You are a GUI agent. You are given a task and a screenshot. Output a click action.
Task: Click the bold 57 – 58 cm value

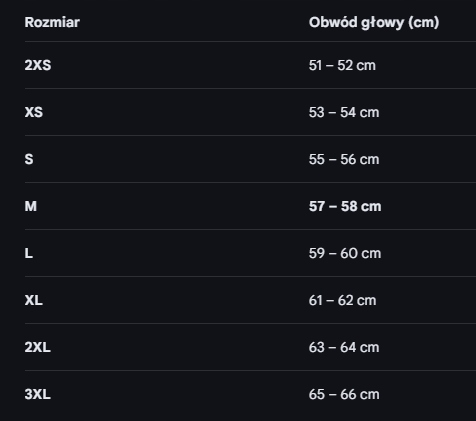click(x=345, y=206)
